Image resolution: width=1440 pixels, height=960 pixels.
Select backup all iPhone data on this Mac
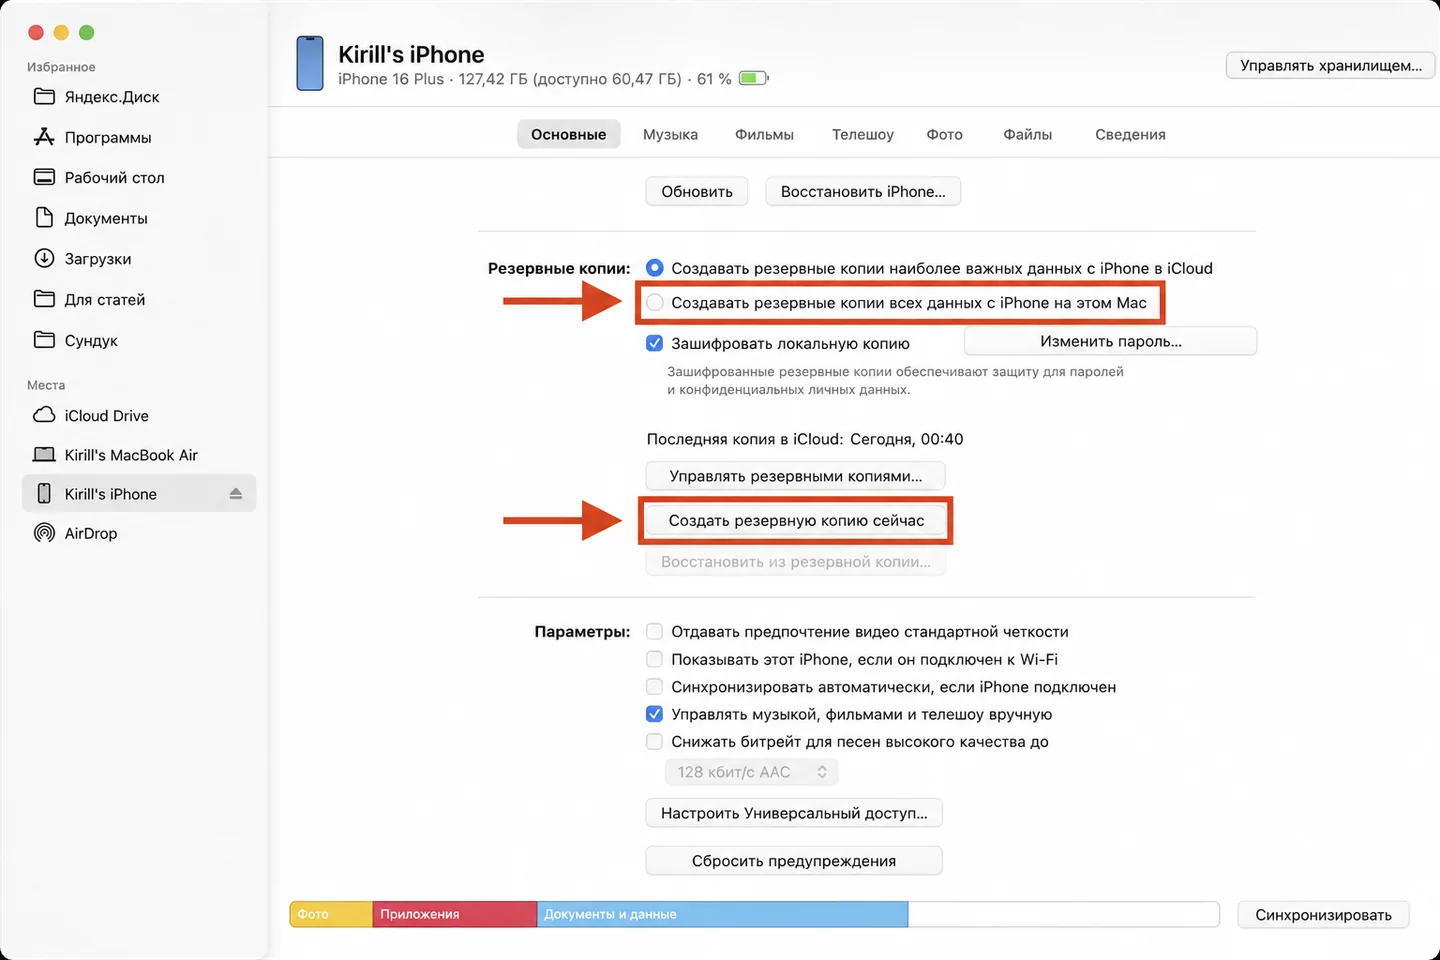click(x=655, y=303)
